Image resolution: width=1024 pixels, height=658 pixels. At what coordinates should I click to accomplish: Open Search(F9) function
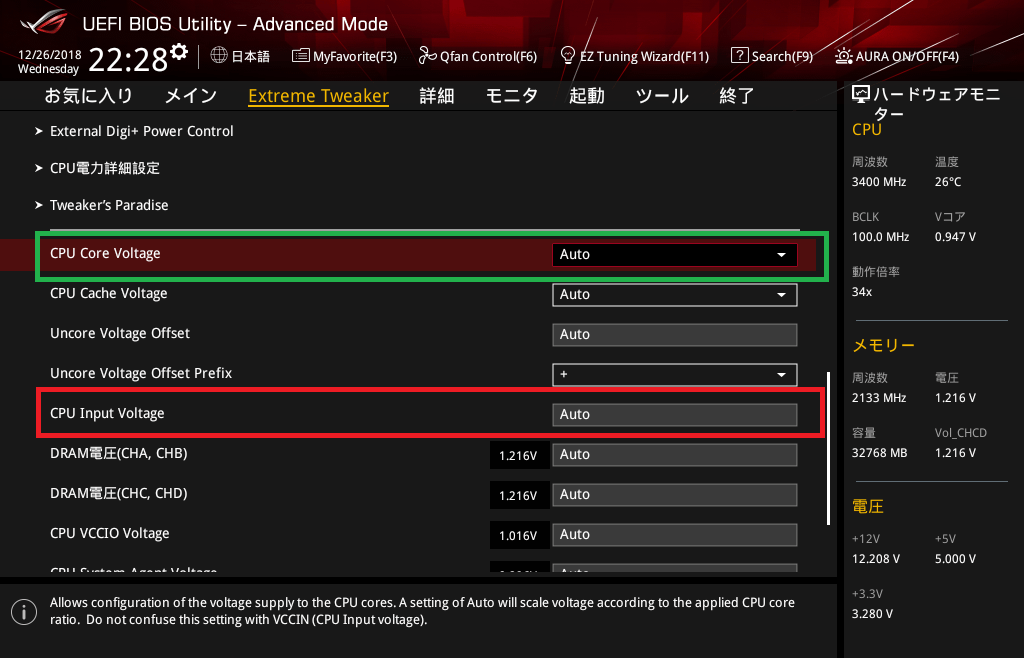tap(782, 56)
